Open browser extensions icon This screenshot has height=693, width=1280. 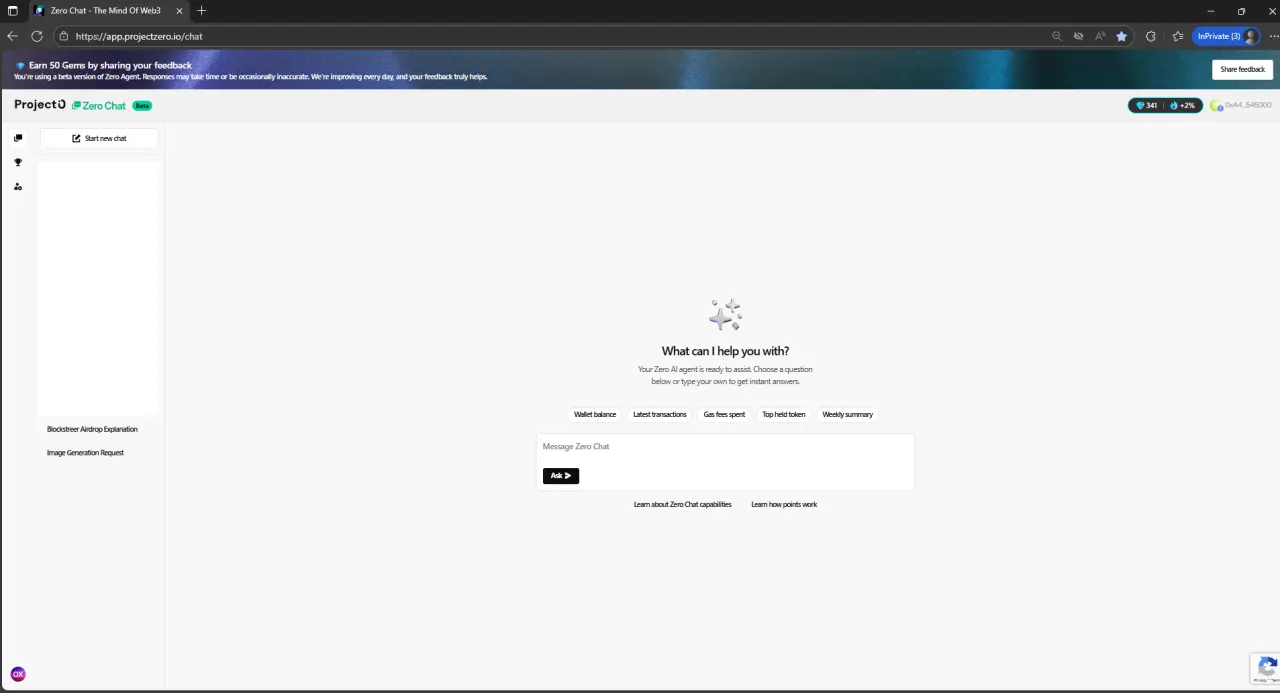(x=1151, y=36)
